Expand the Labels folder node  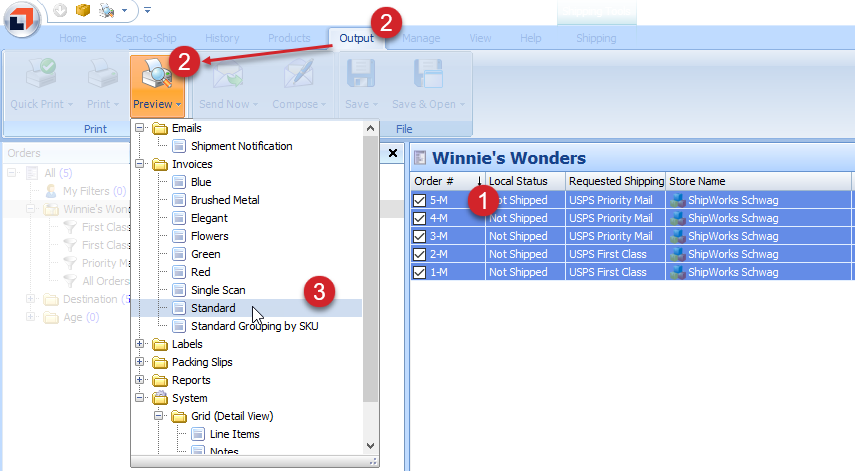point(140,343)
